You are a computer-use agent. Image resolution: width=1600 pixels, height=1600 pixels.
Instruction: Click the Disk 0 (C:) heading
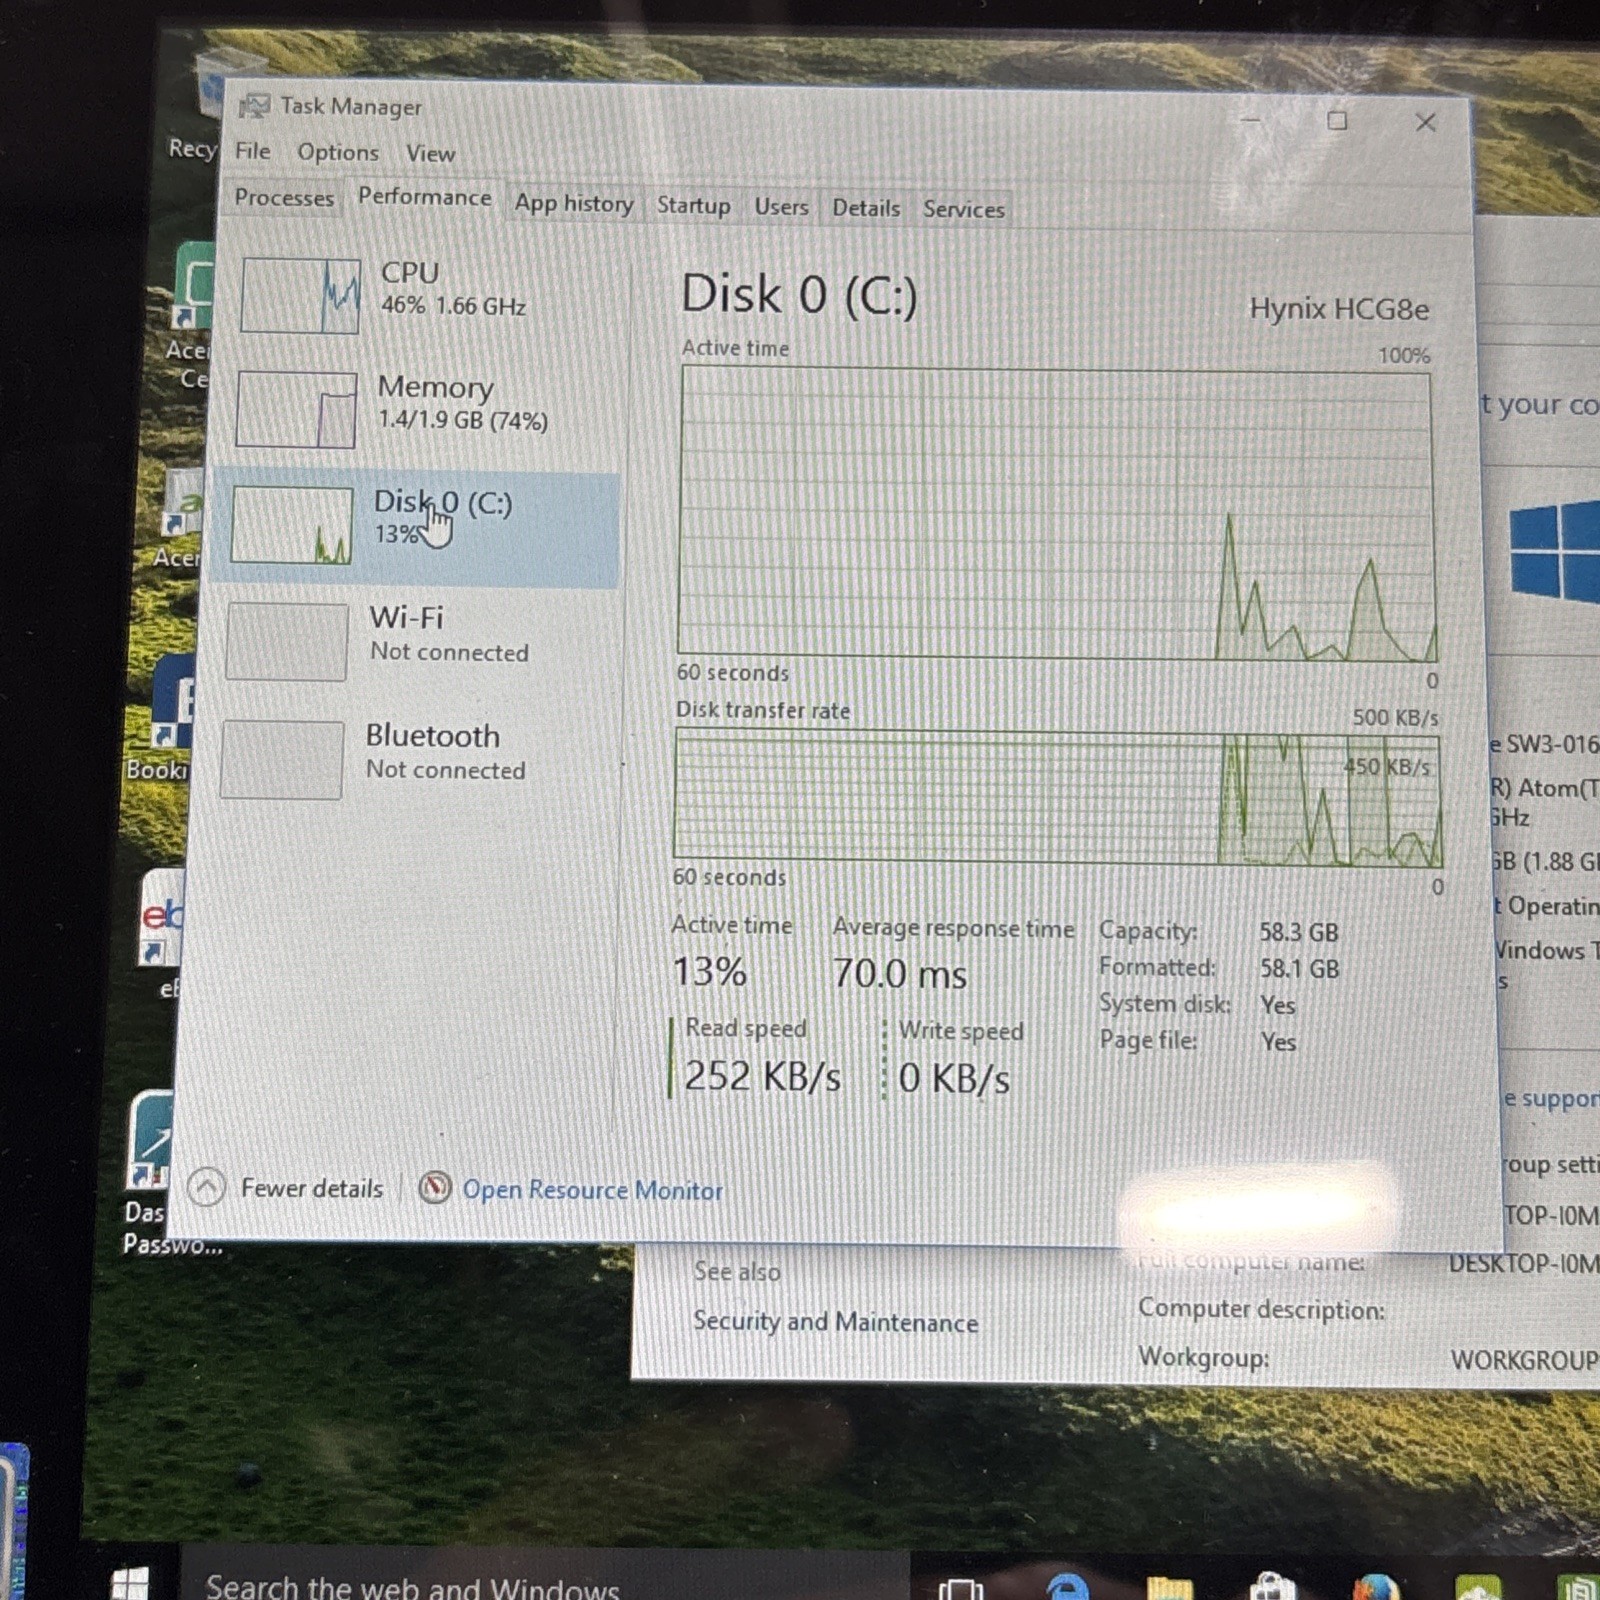click(x=799, y=295)
